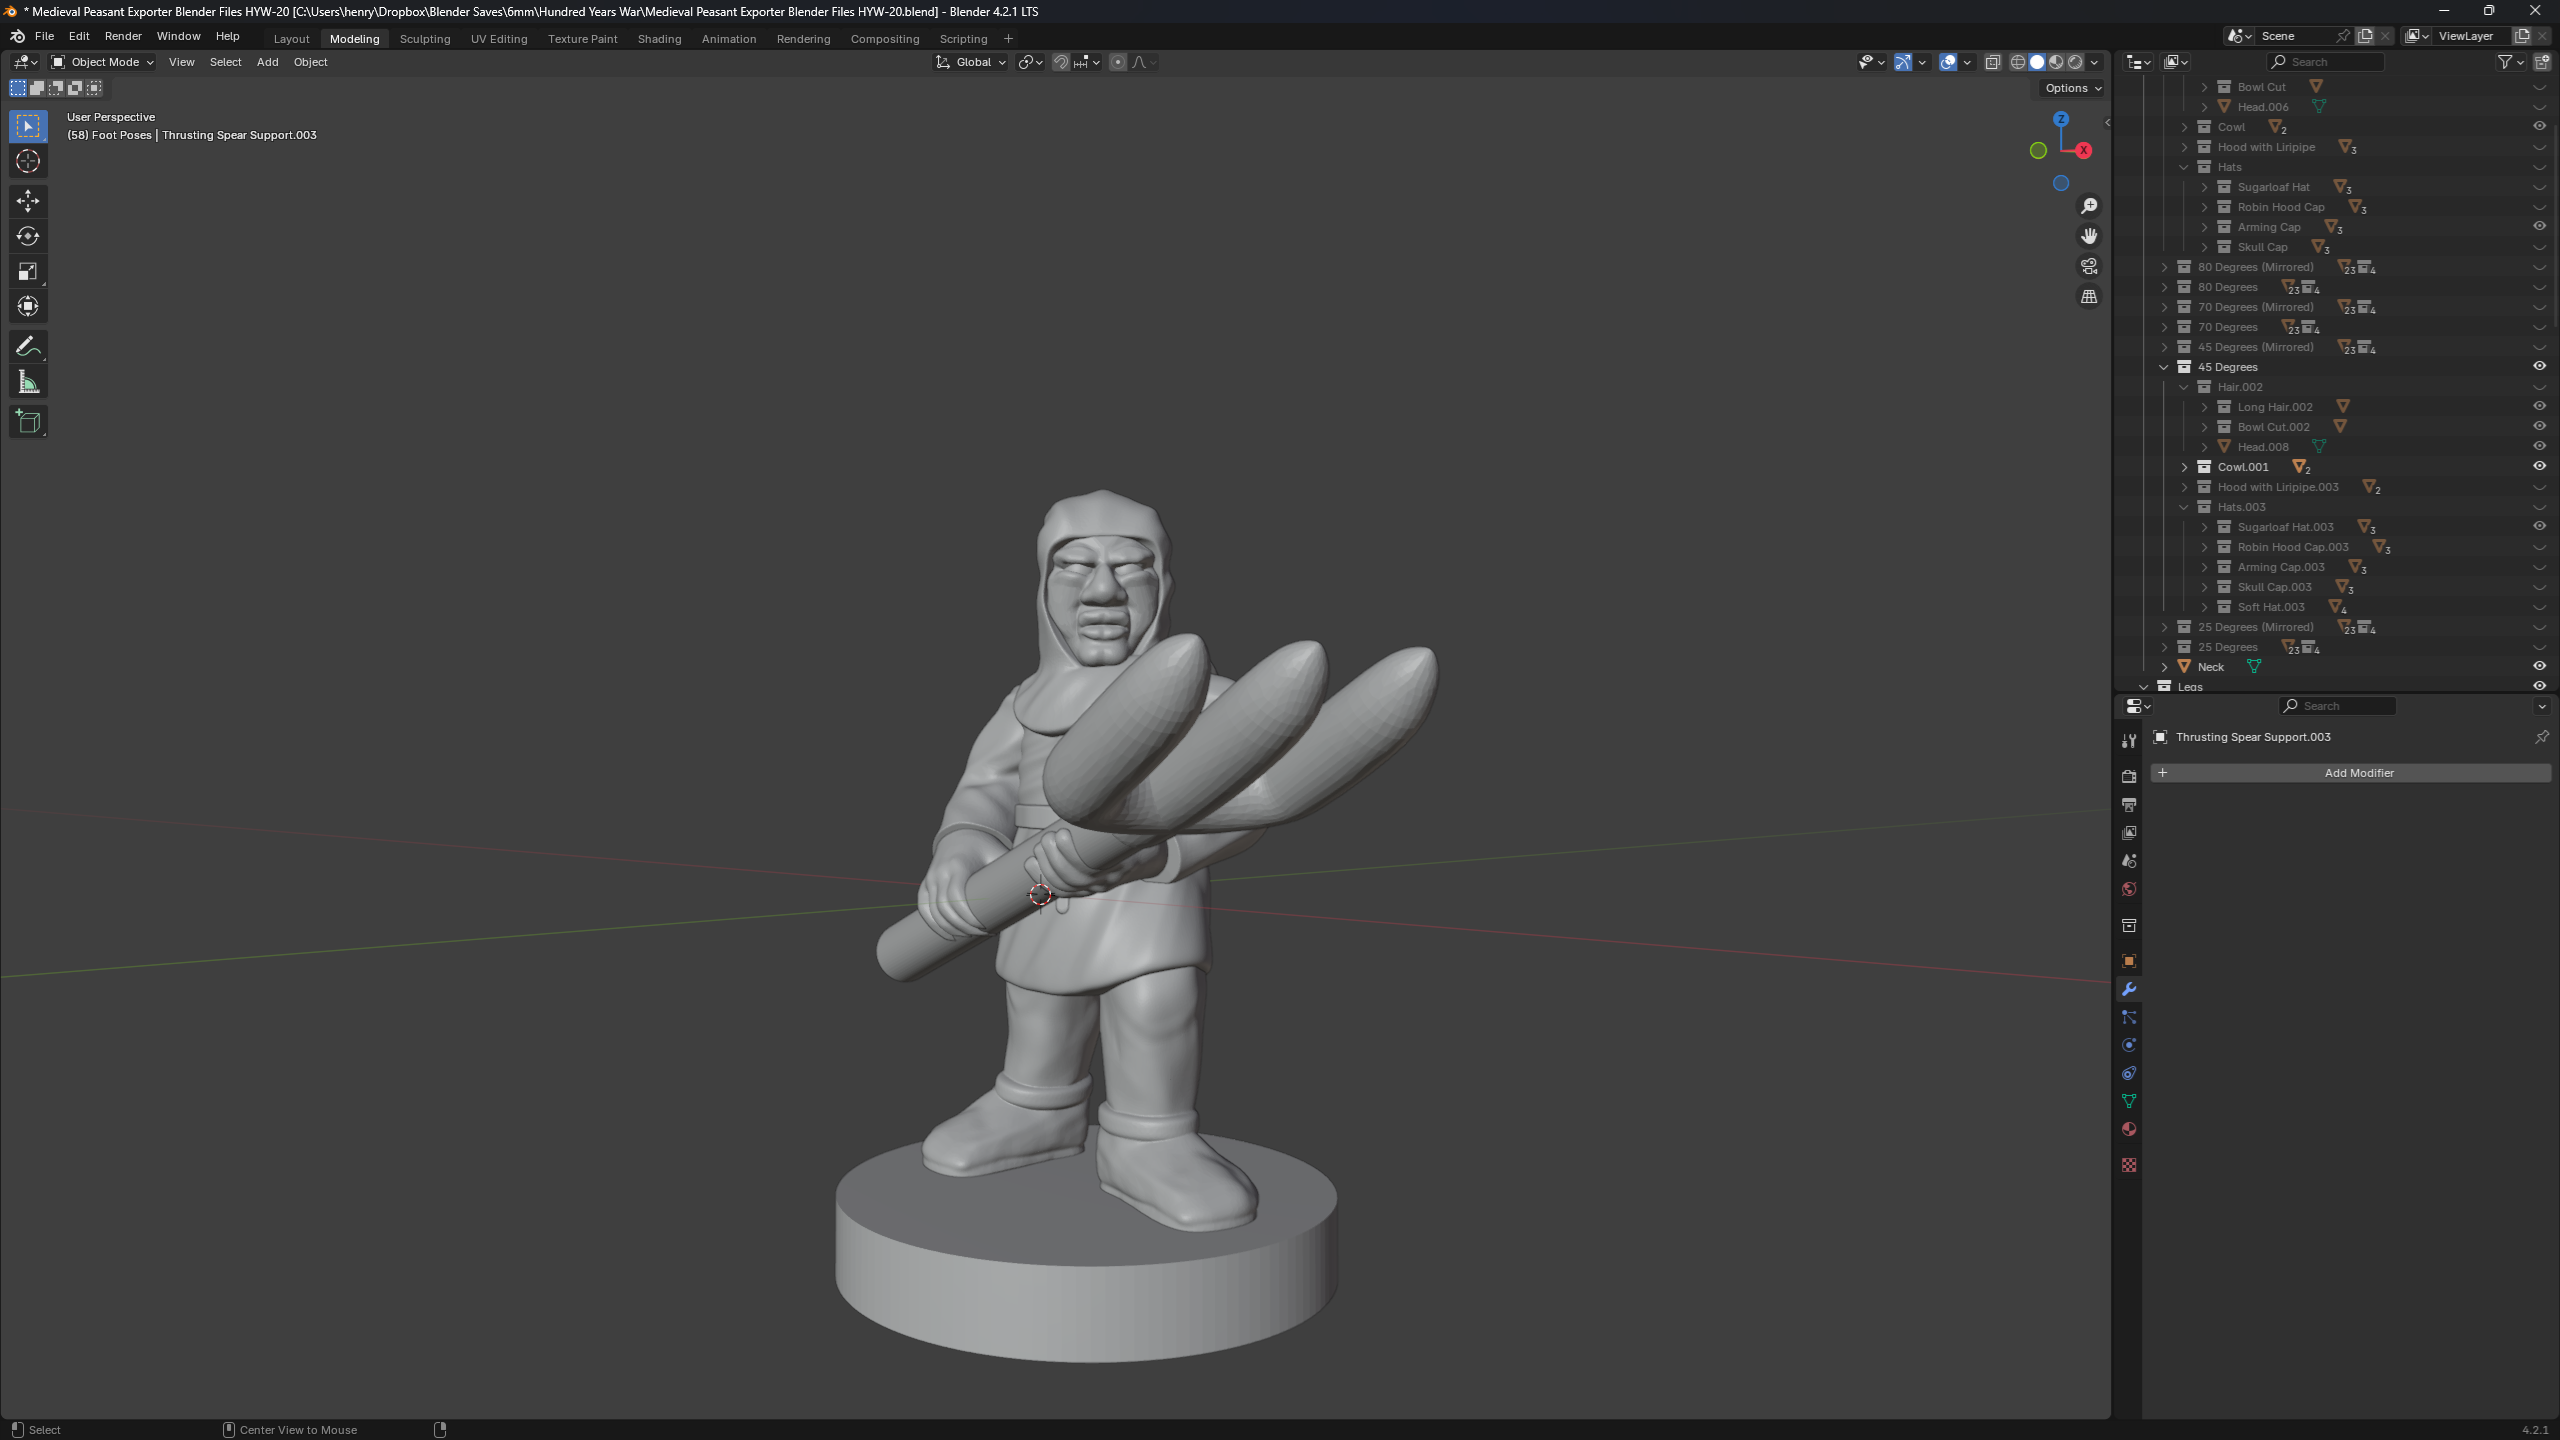This screenshot has width=2560, height=1440.
Task: Switch to the Sculpting workspace tab
Action: (x=425, y=38)
